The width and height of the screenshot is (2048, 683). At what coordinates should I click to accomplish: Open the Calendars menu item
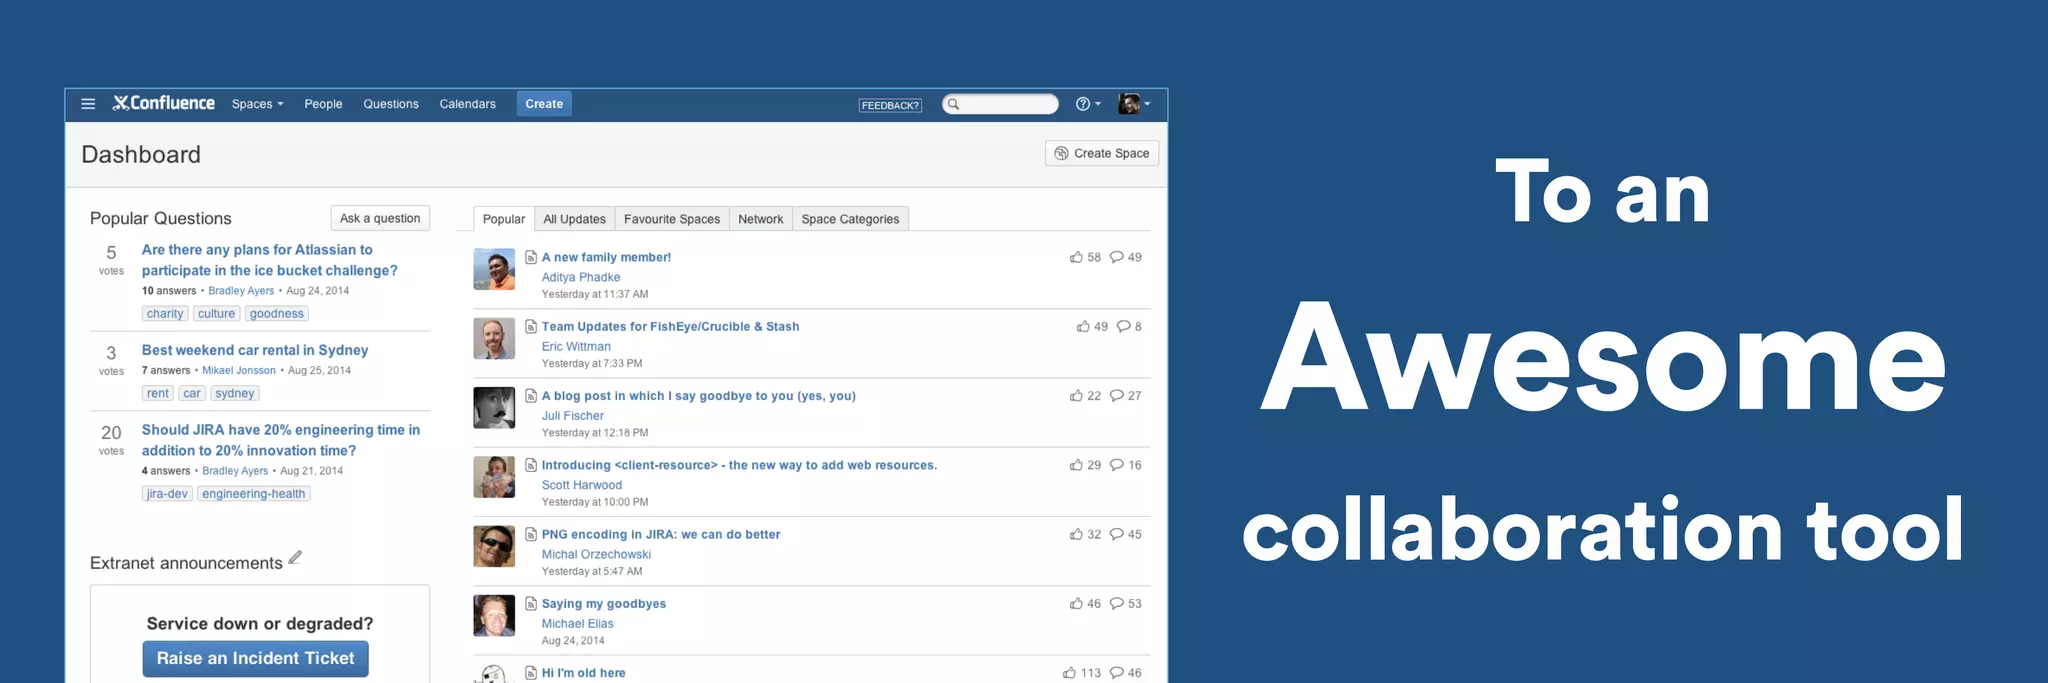[467, 104]
